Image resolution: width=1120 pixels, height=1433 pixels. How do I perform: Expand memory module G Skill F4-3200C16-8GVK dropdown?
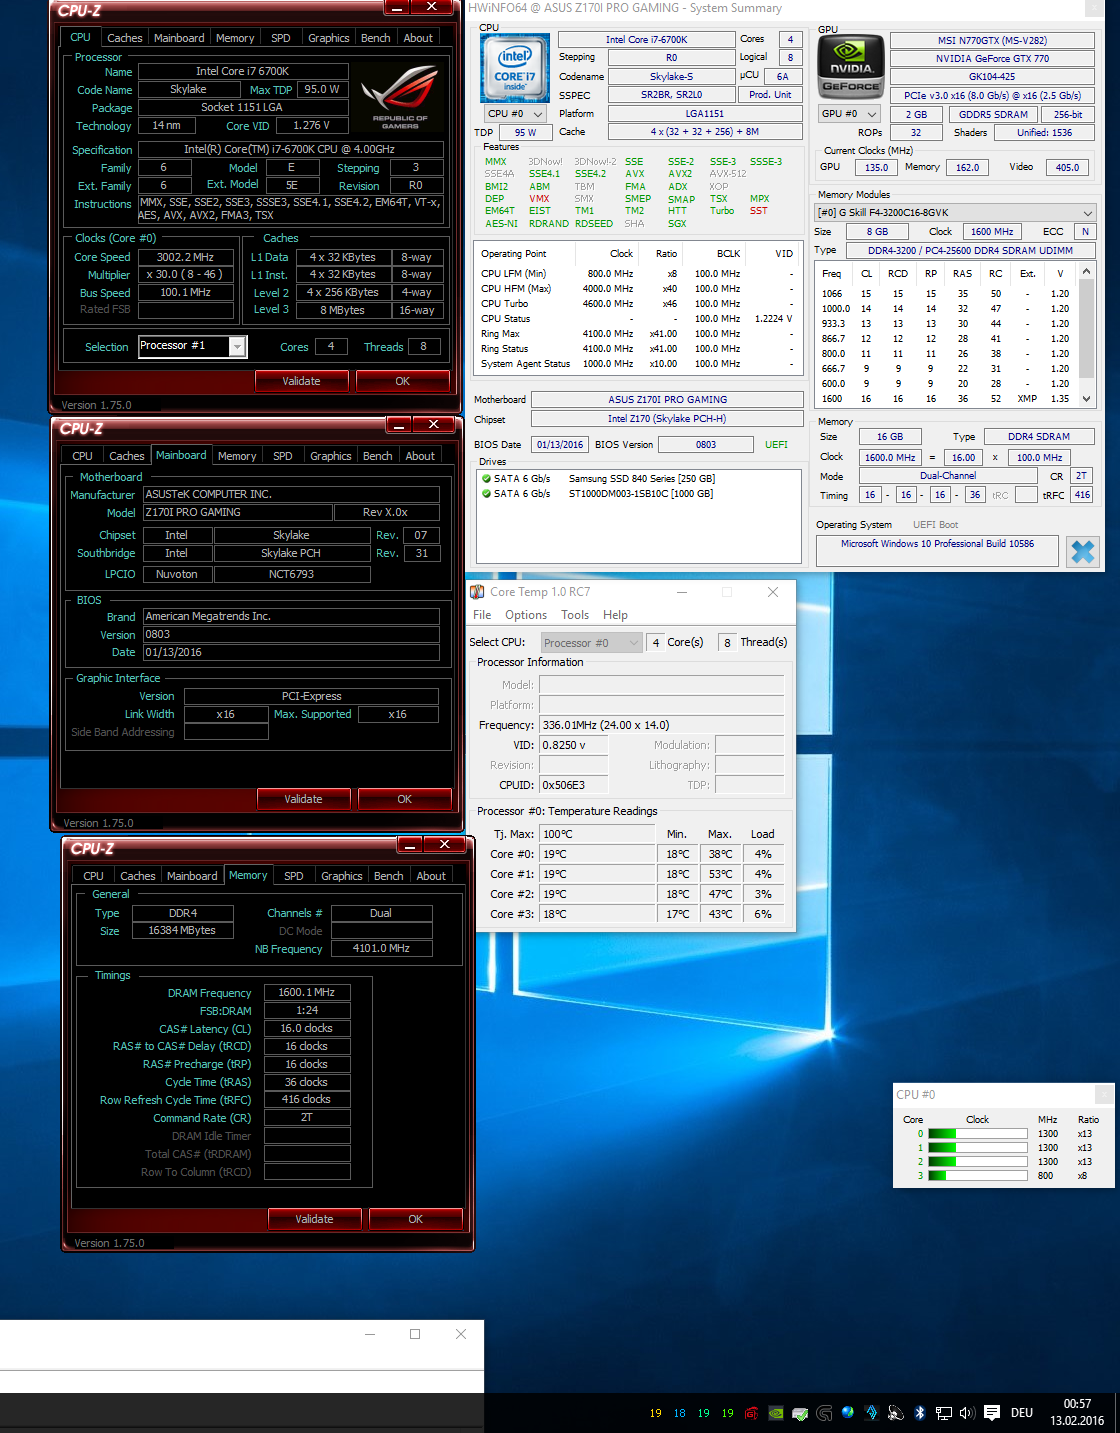(x=955, y=212)
